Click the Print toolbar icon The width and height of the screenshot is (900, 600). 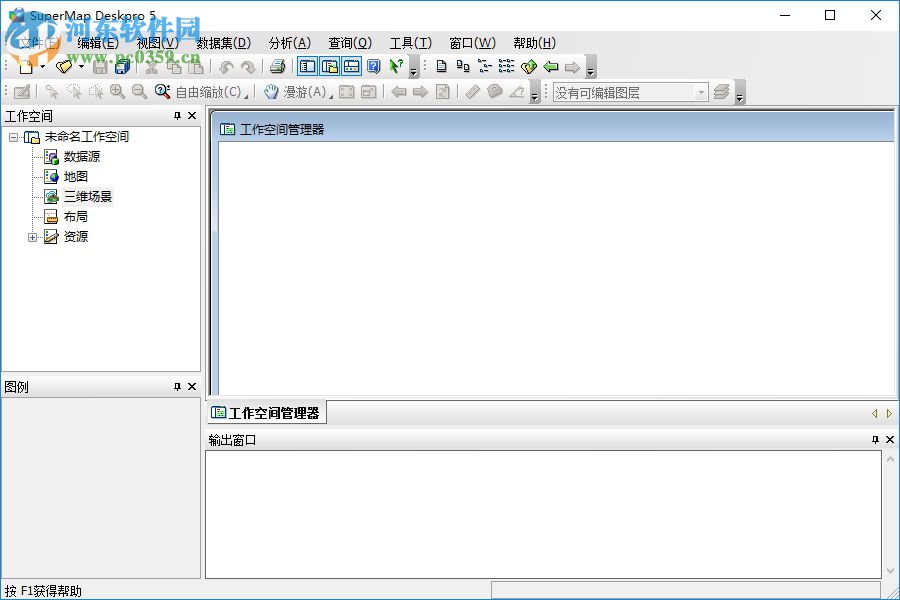click(278, 66)
